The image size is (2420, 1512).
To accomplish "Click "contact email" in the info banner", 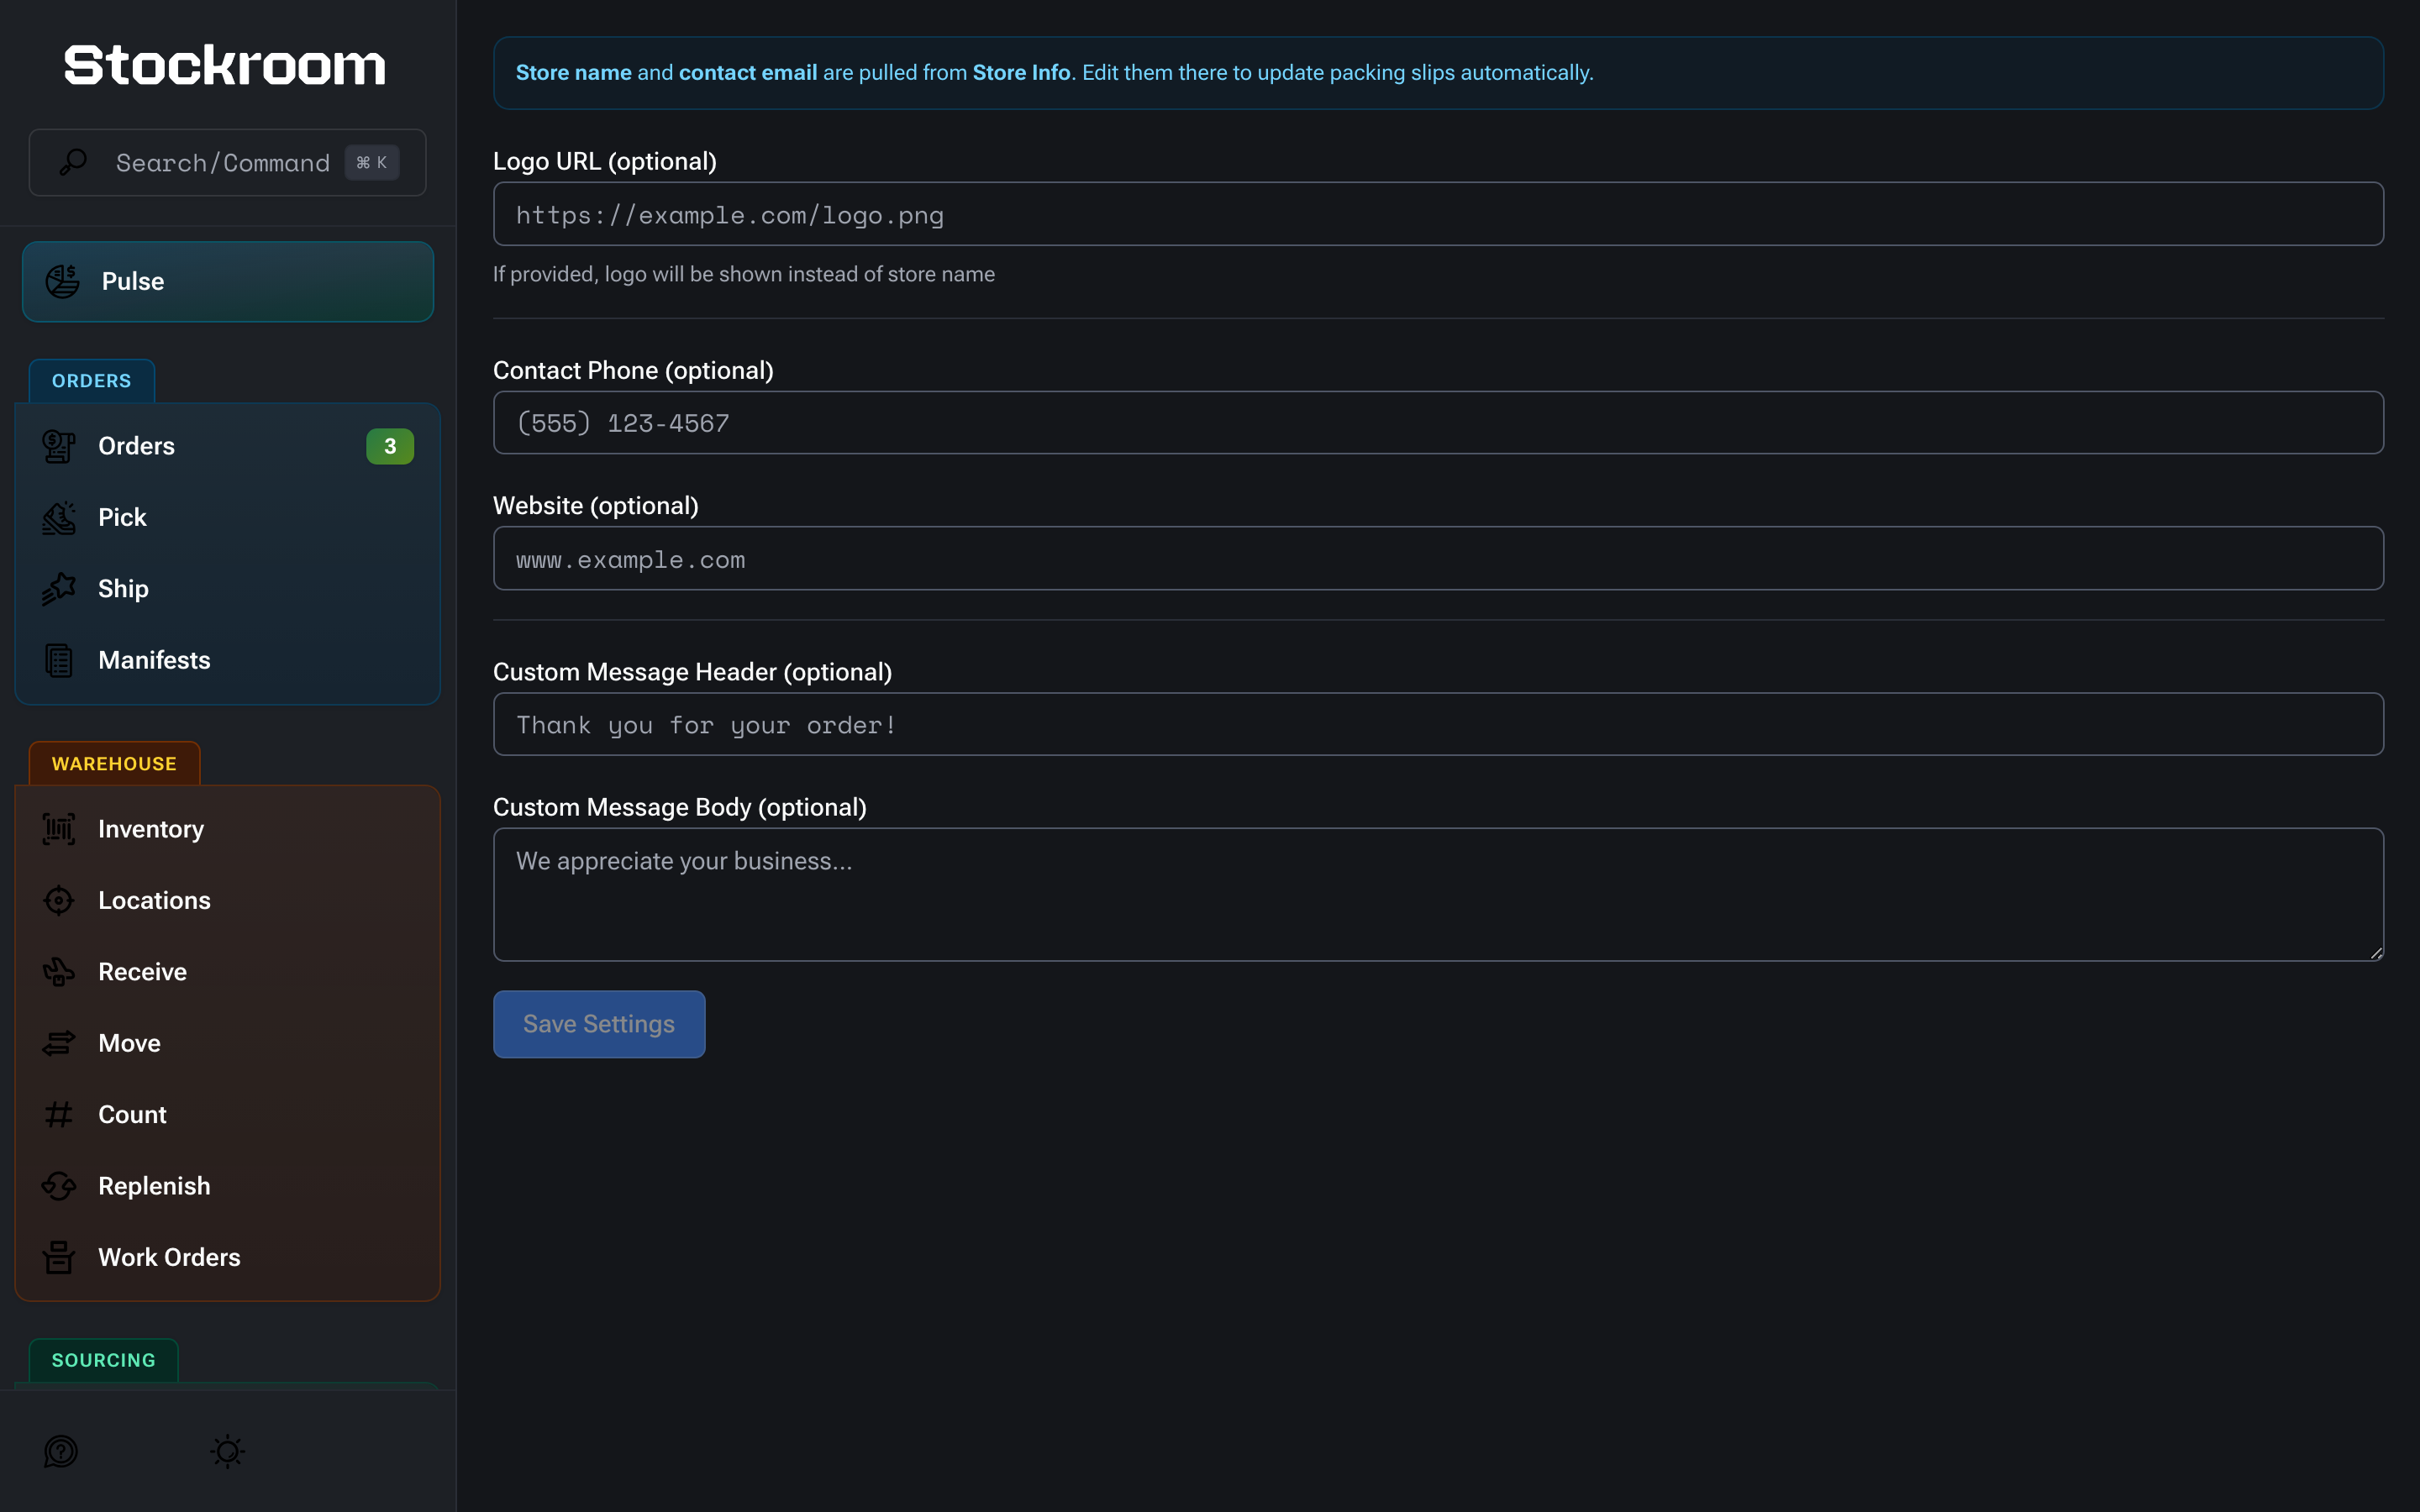I will click(x=748, y=73).
